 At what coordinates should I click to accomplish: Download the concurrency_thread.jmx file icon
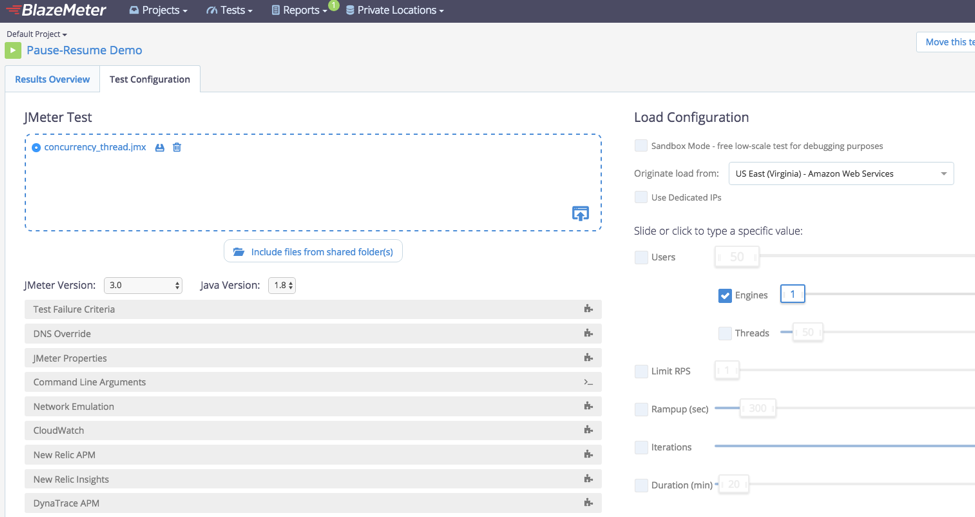160,148
